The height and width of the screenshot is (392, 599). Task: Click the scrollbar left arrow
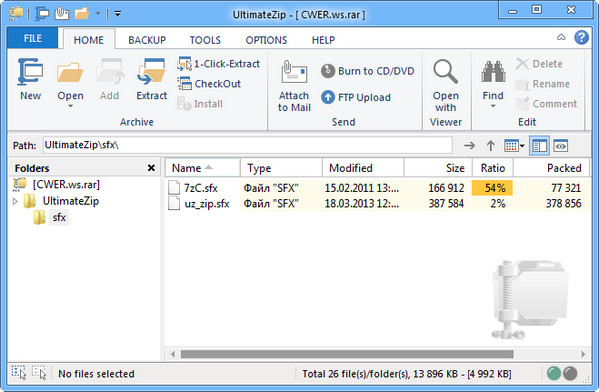pyautogui.click(x=173, y=354)
